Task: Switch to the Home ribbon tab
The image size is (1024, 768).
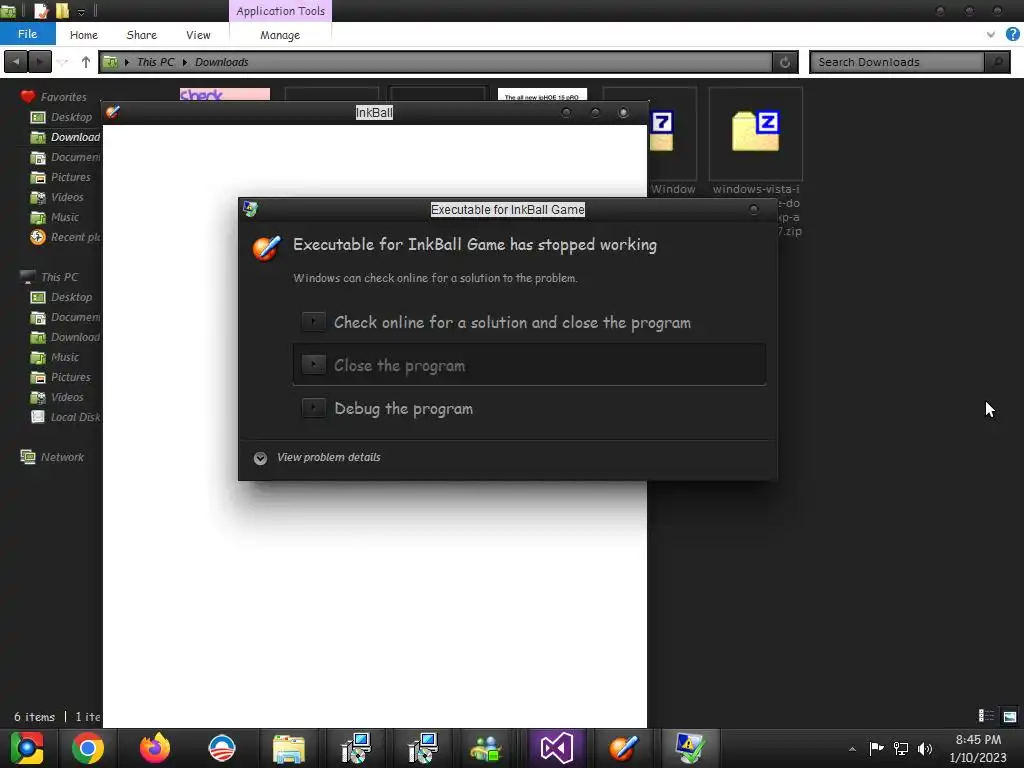Action: pos(84,35)
